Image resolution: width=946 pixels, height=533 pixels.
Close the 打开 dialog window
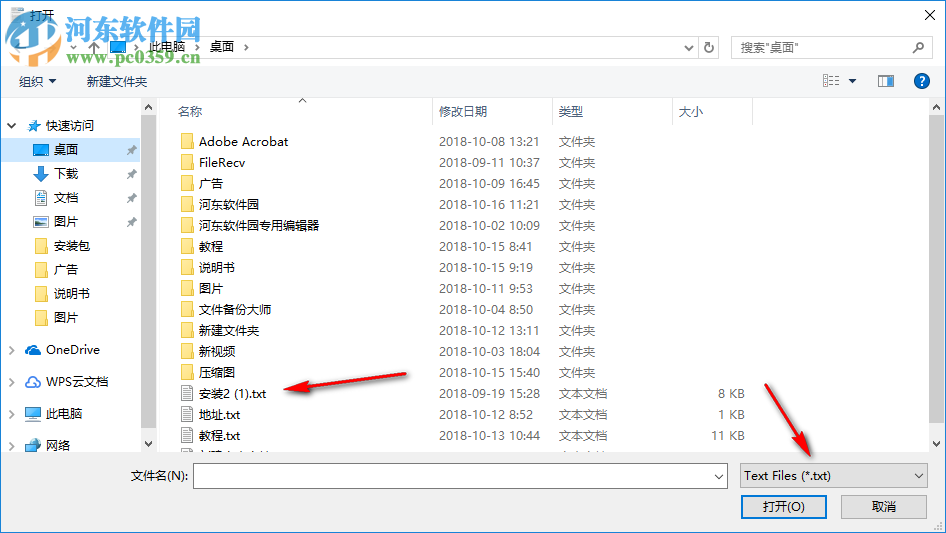[x=930, y=15]
